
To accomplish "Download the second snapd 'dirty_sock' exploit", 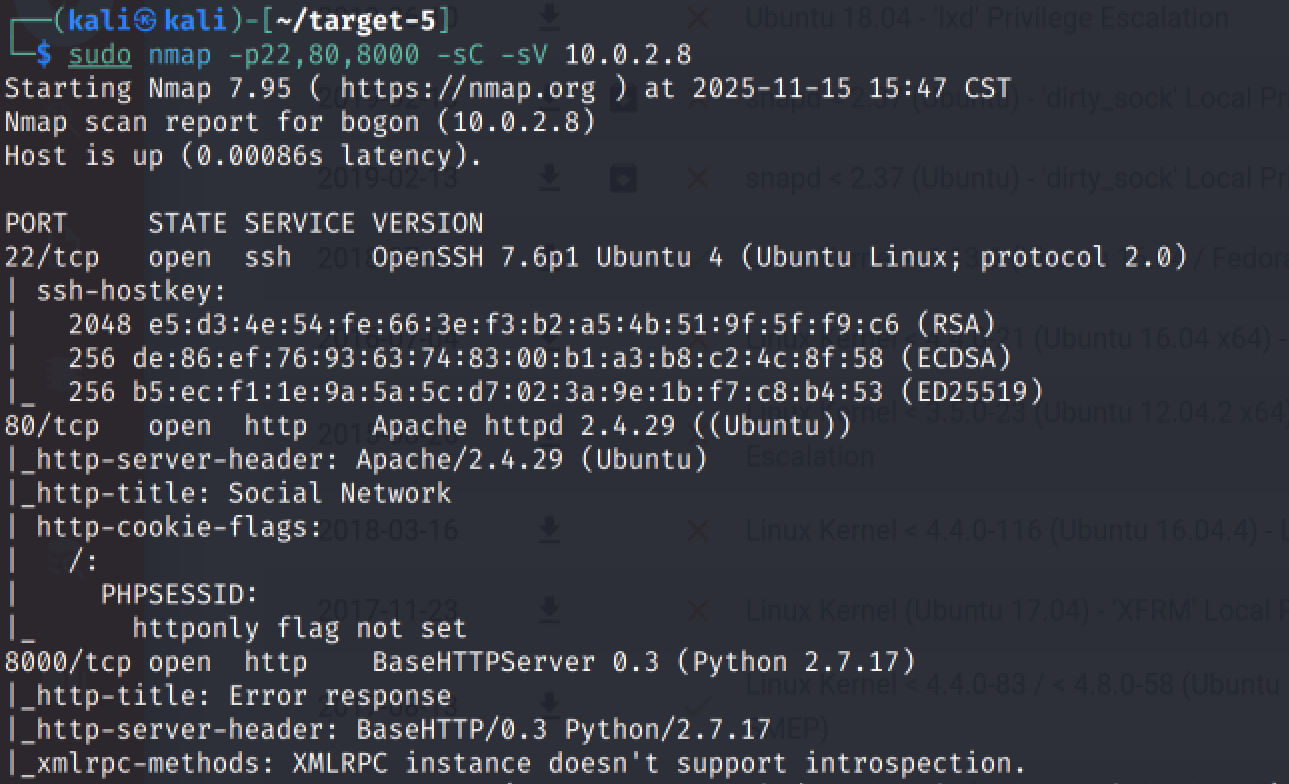I will coord(548,178).
